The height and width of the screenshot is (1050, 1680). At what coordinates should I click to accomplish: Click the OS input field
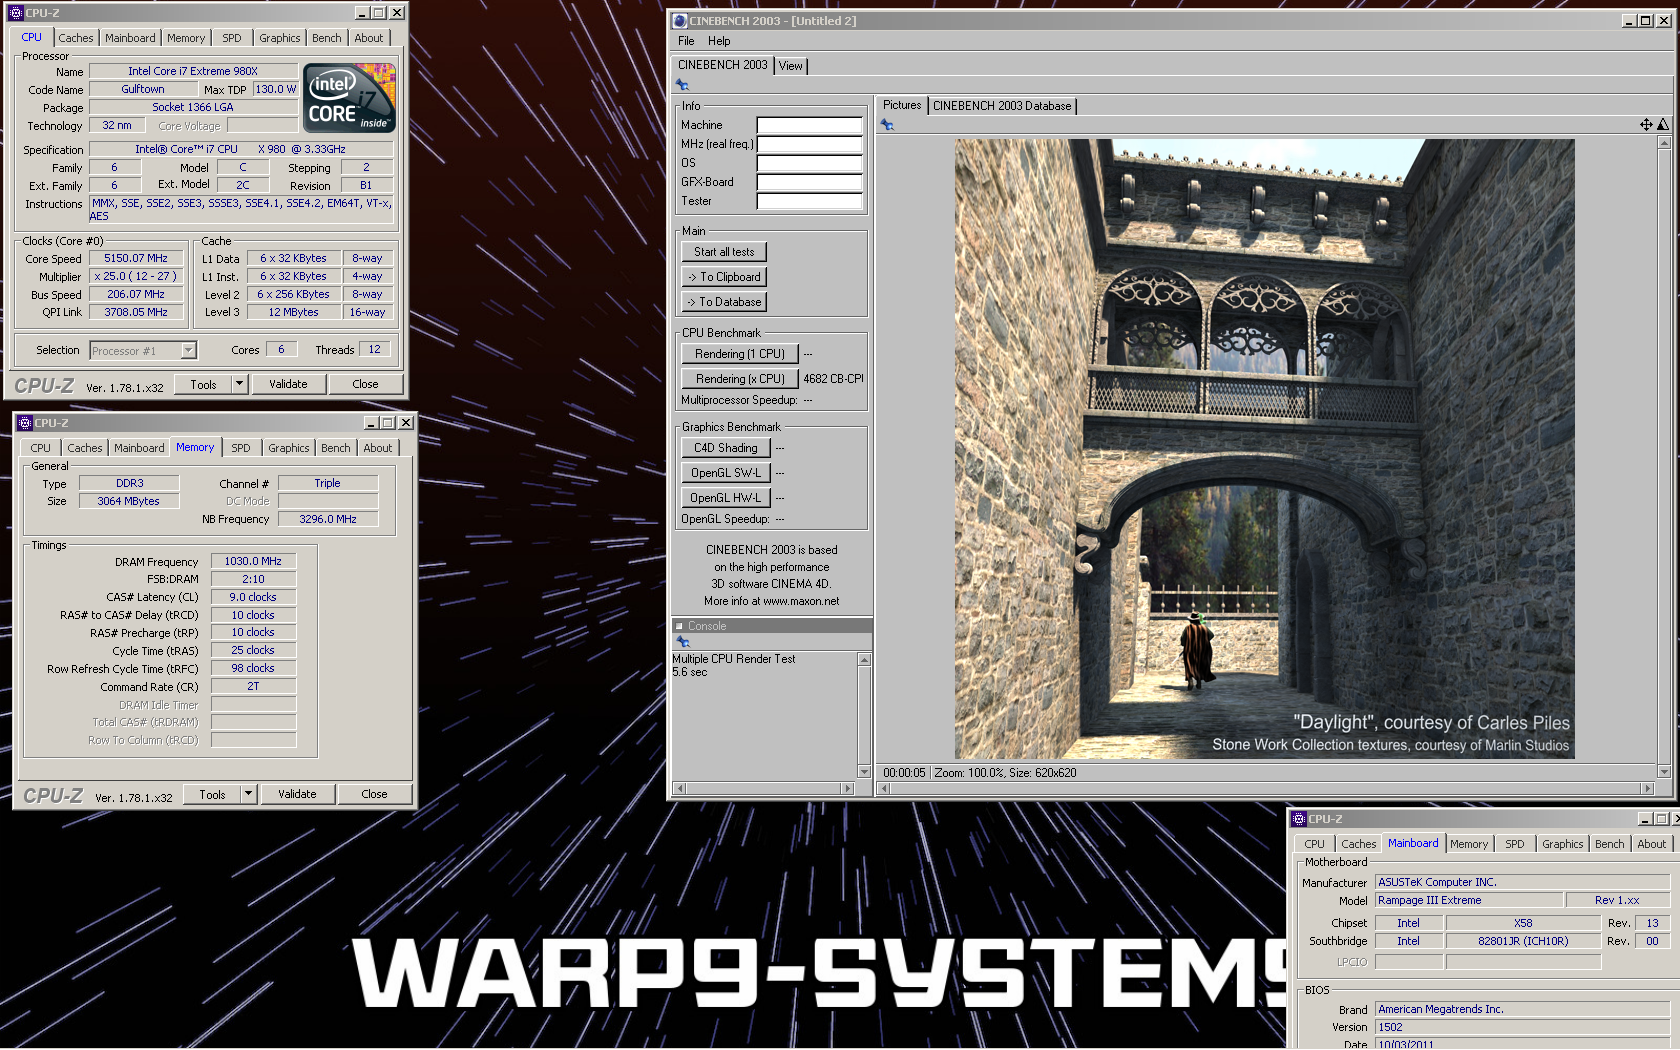tap(809, 163)
